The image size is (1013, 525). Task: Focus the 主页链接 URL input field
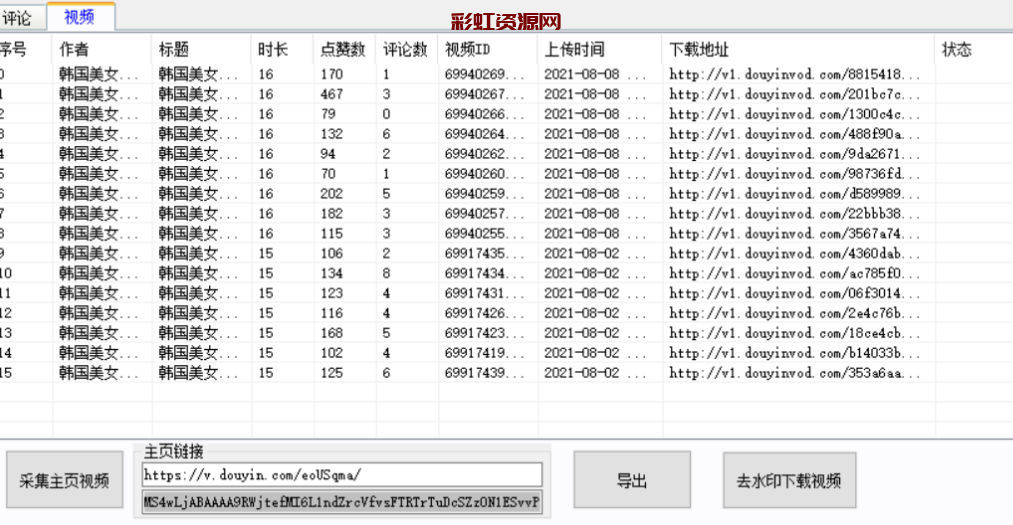pyautogui.click(x=341, y=473)
